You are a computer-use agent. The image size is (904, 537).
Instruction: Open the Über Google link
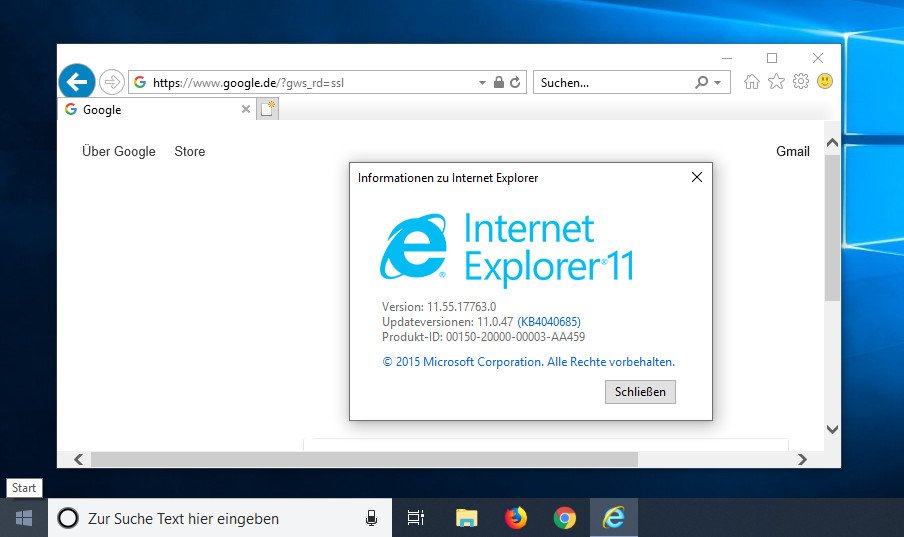pos(119,151)
